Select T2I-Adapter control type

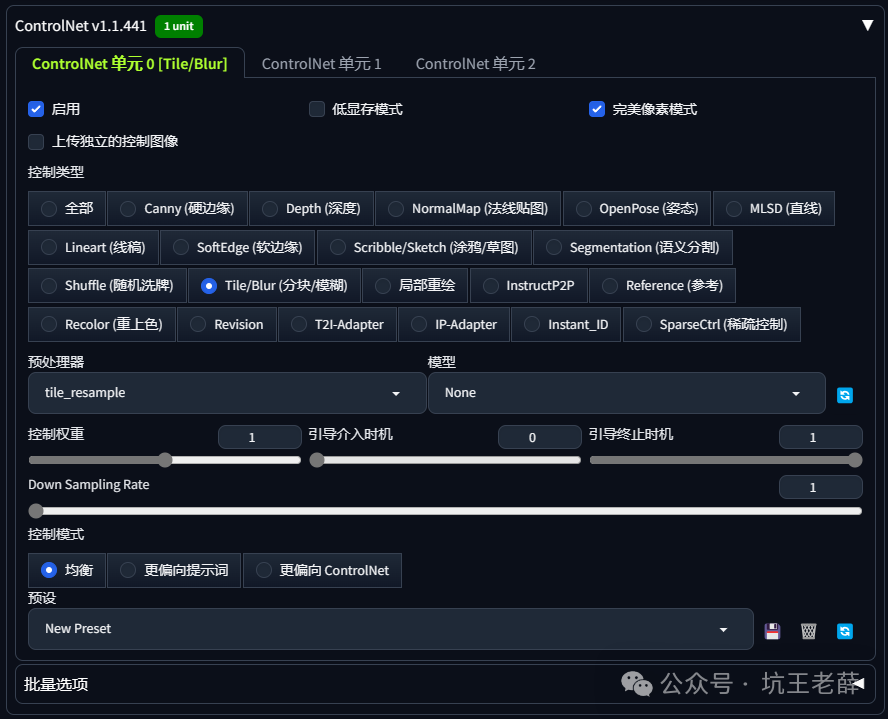coord(337,324)
